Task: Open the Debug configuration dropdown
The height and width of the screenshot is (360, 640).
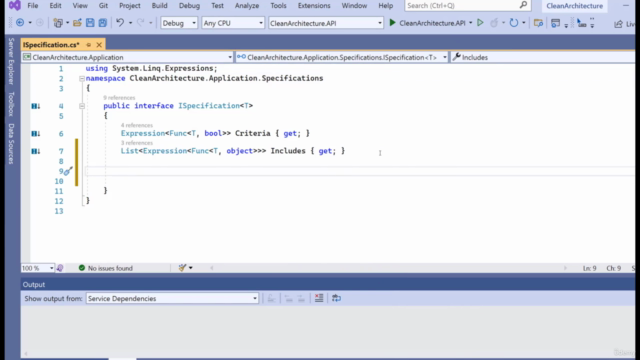Action: pyautogui.click(x=179, y=23)
